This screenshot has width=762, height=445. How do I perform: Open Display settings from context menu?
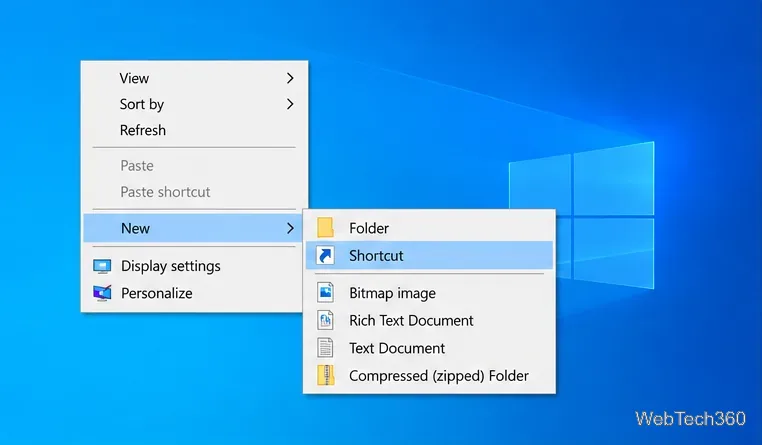(x=194, y=266)
